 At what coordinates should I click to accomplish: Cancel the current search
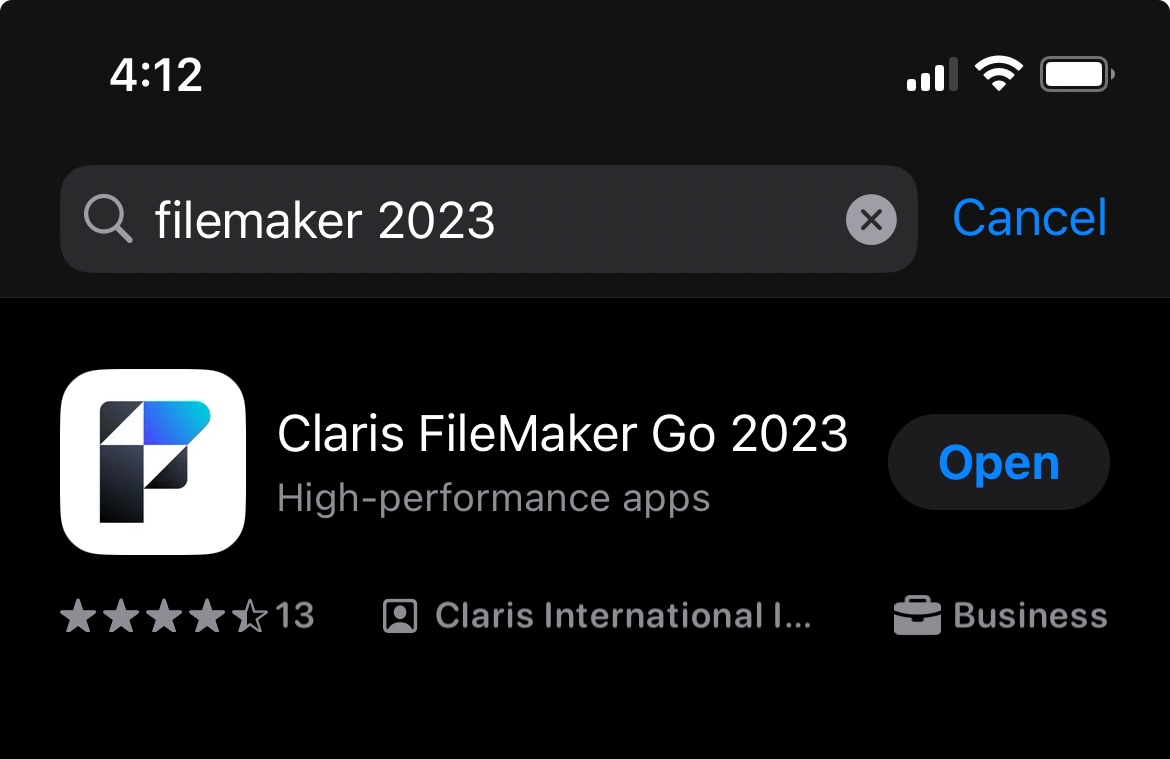click(x=1029, y=218)
